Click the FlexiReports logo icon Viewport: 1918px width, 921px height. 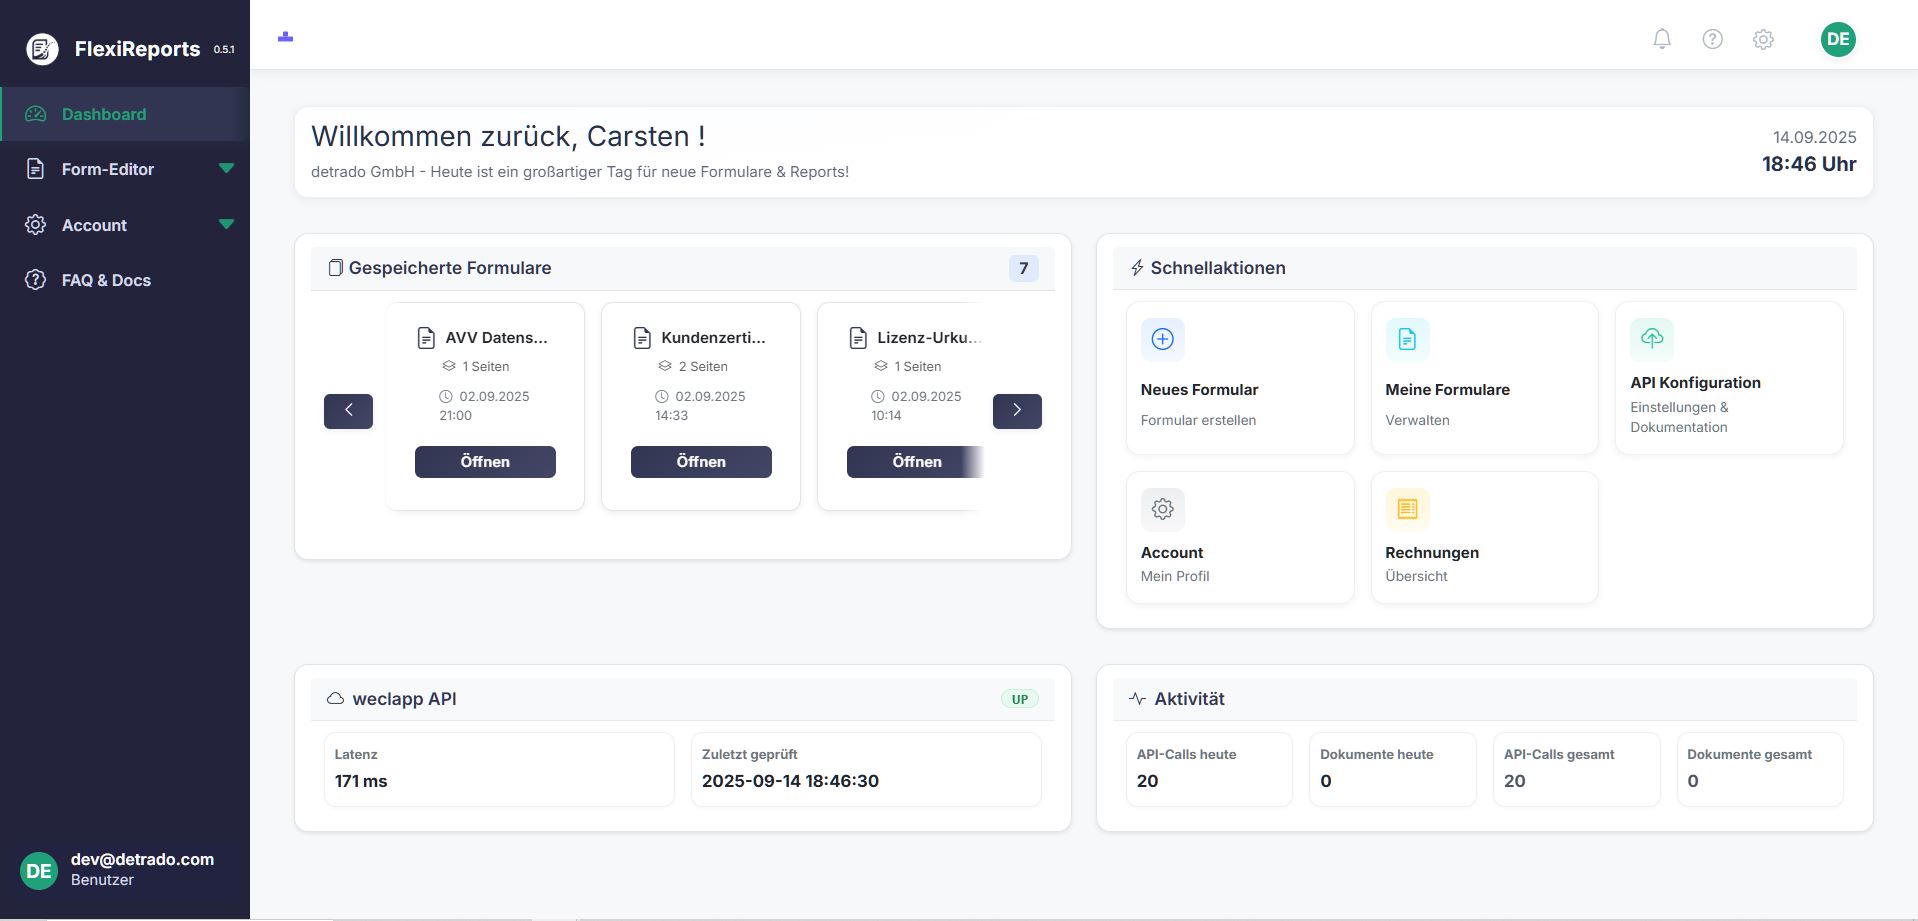[40, 47]
